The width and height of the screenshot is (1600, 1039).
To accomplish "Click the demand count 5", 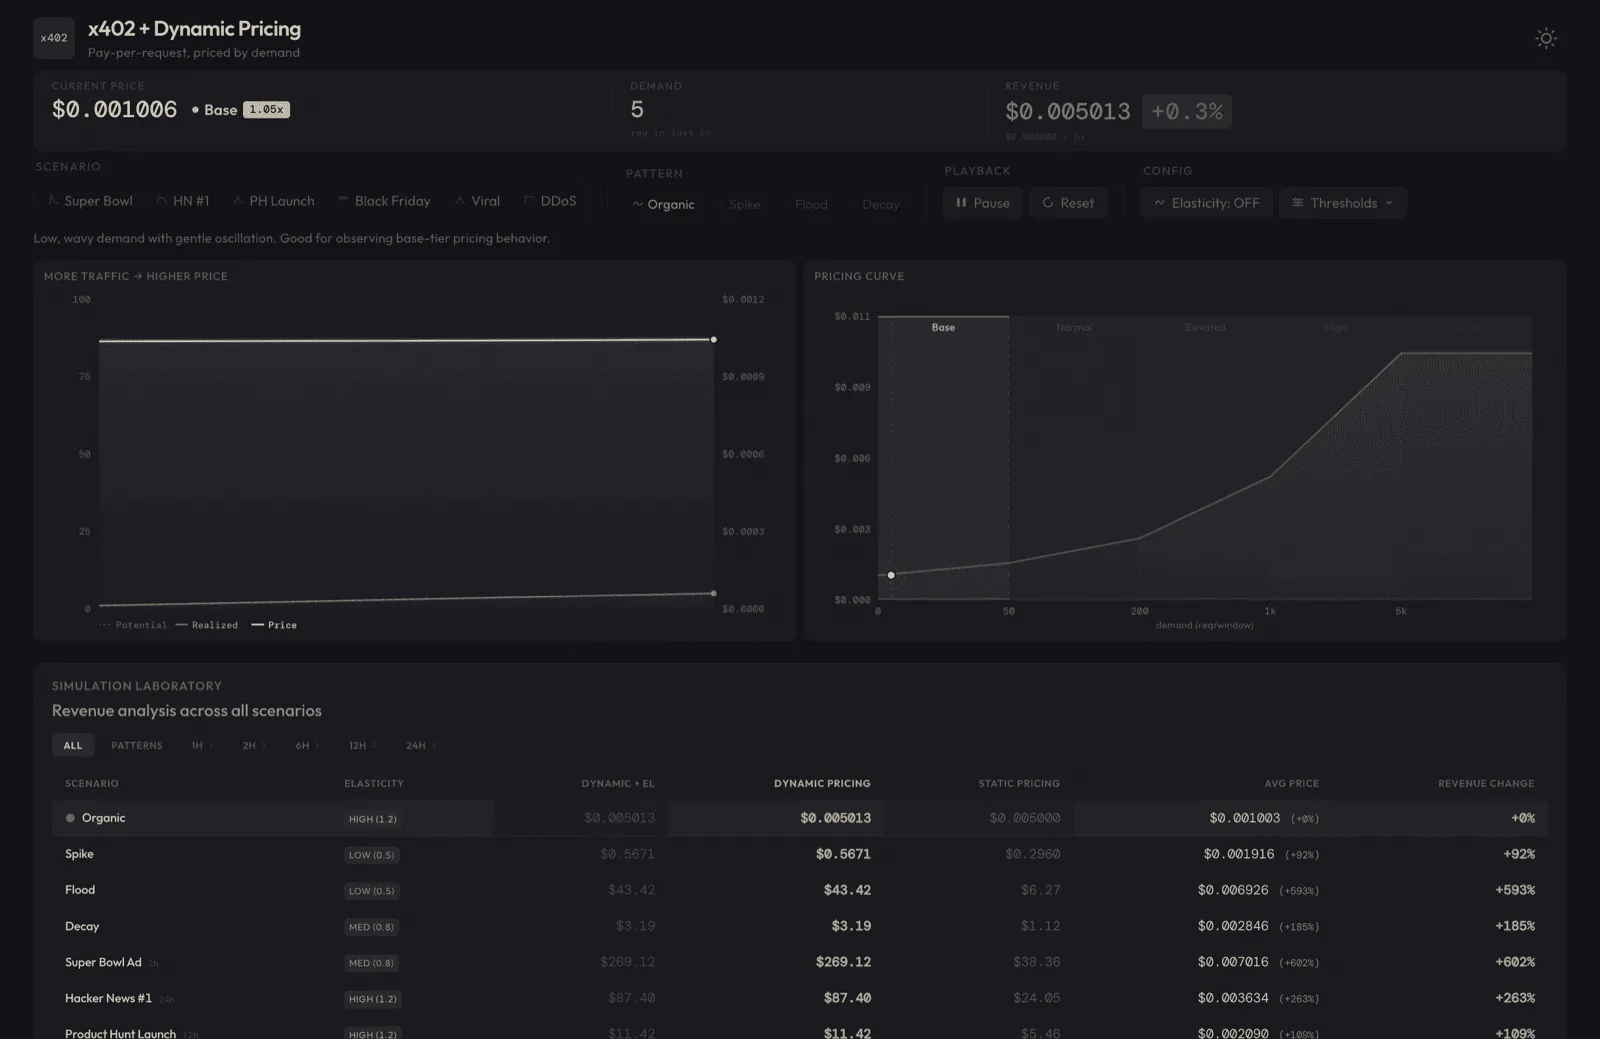I will click(x=637, y=109).
